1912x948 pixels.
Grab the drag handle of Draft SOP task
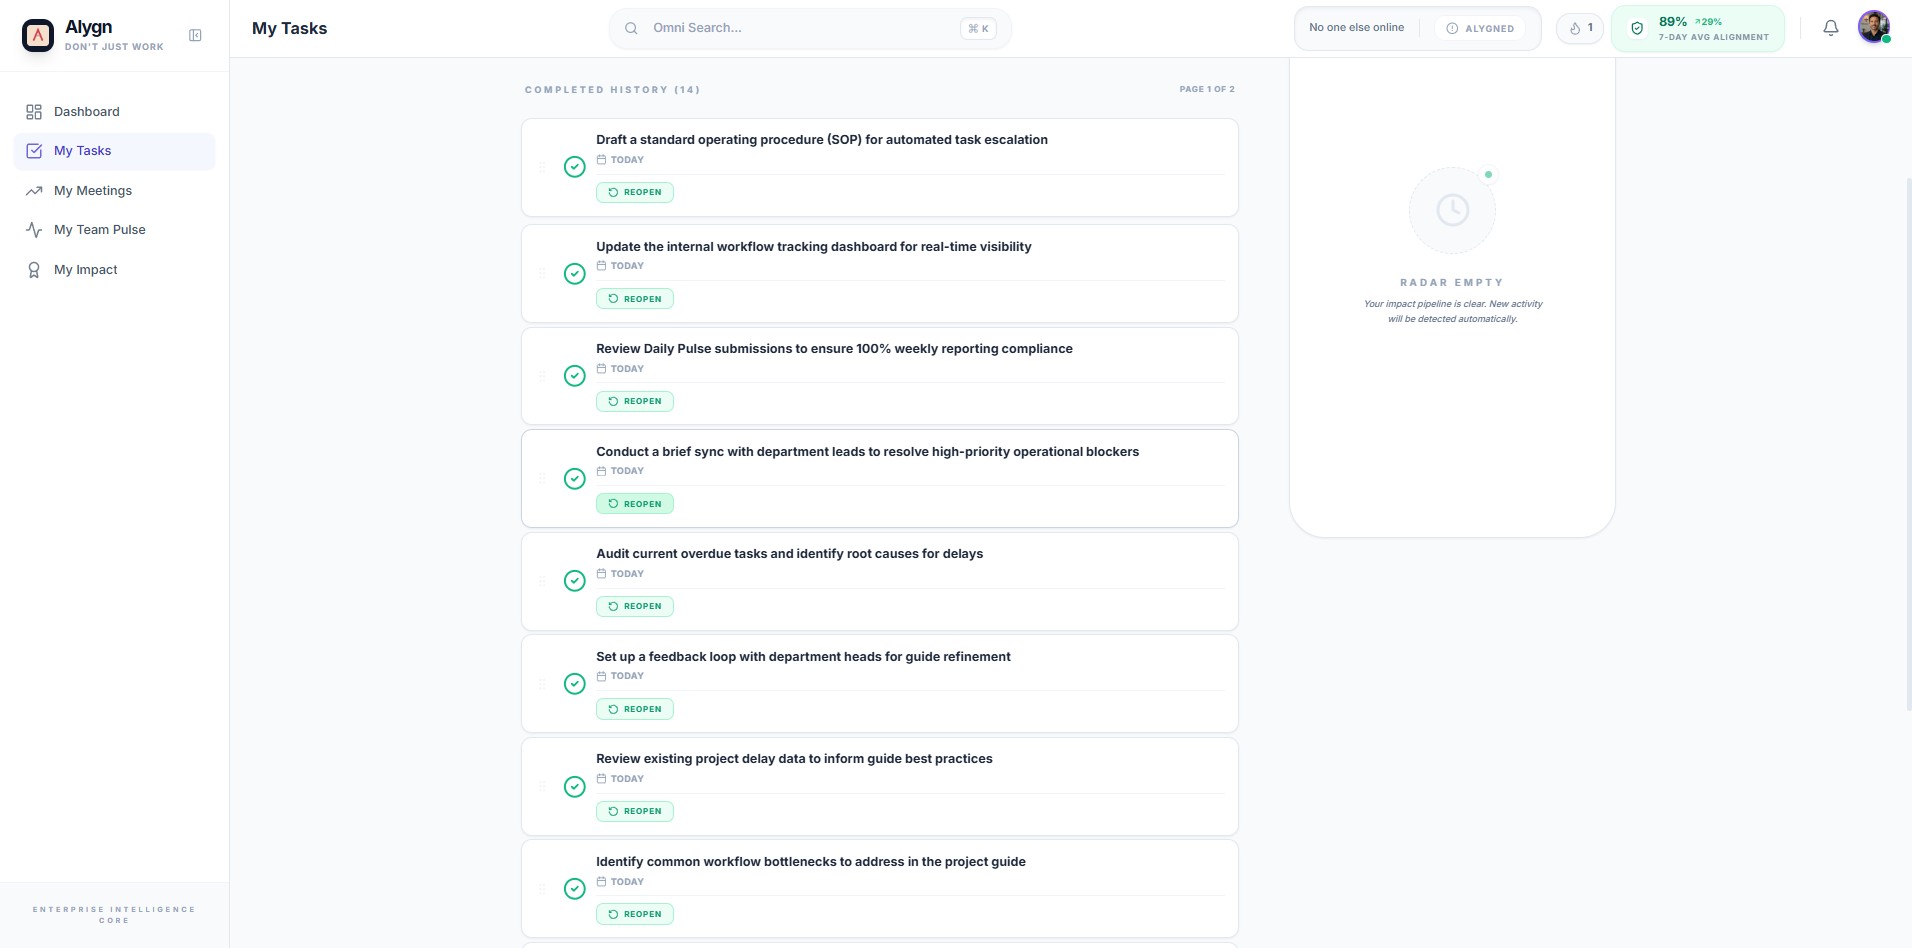coord(543,167)
